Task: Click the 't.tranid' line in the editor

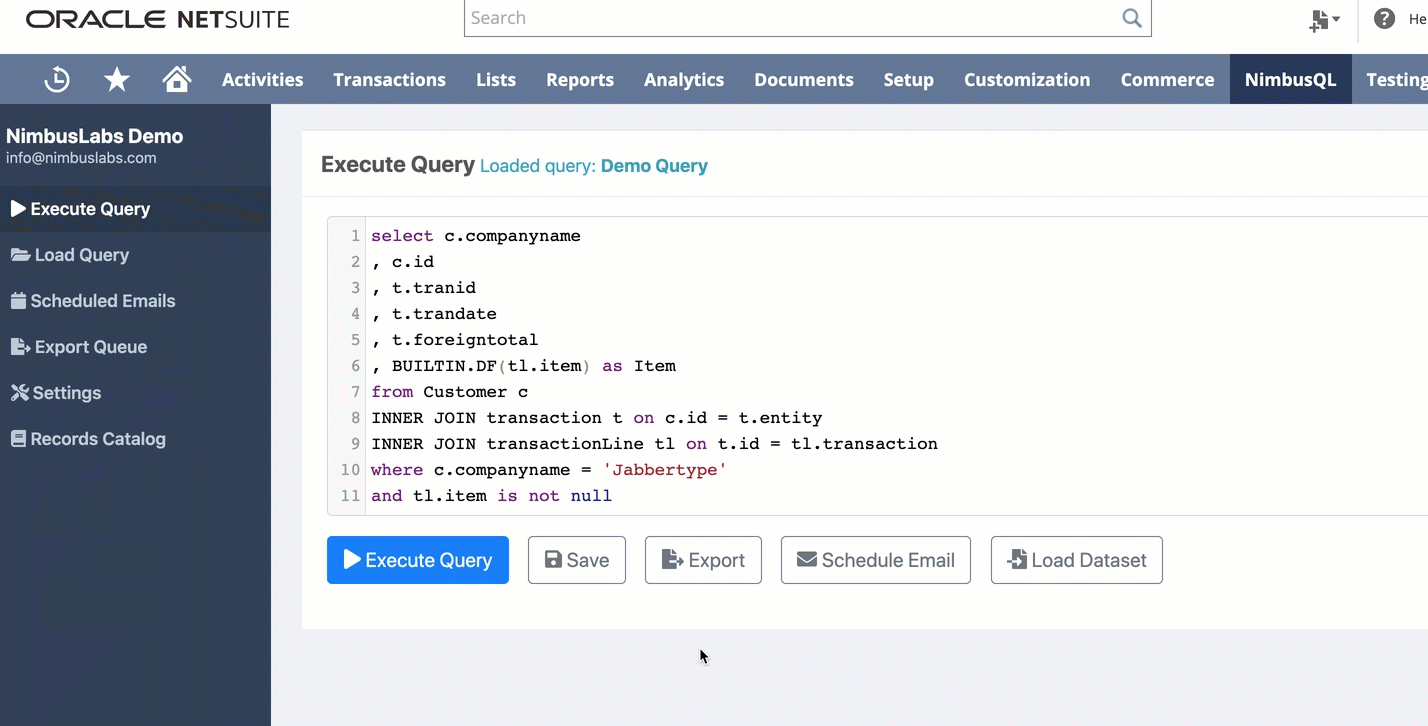Action: 424,288
